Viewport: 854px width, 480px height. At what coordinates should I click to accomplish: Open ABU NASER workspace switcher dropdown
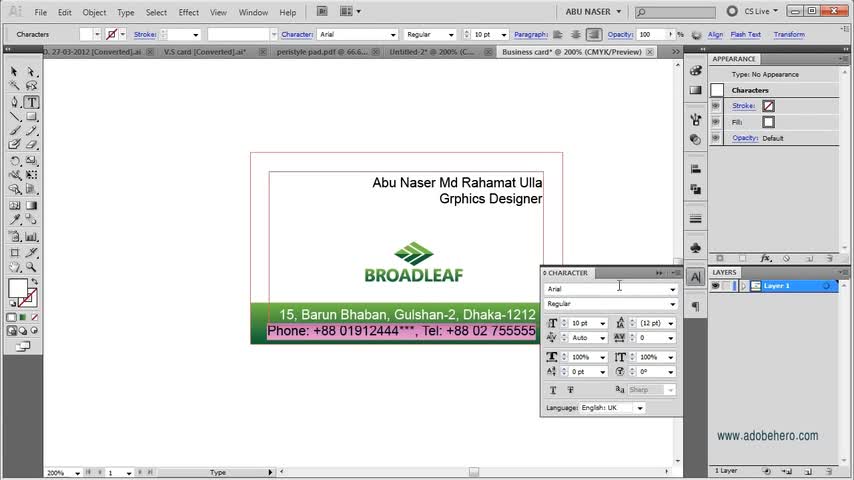pos(593,11)
